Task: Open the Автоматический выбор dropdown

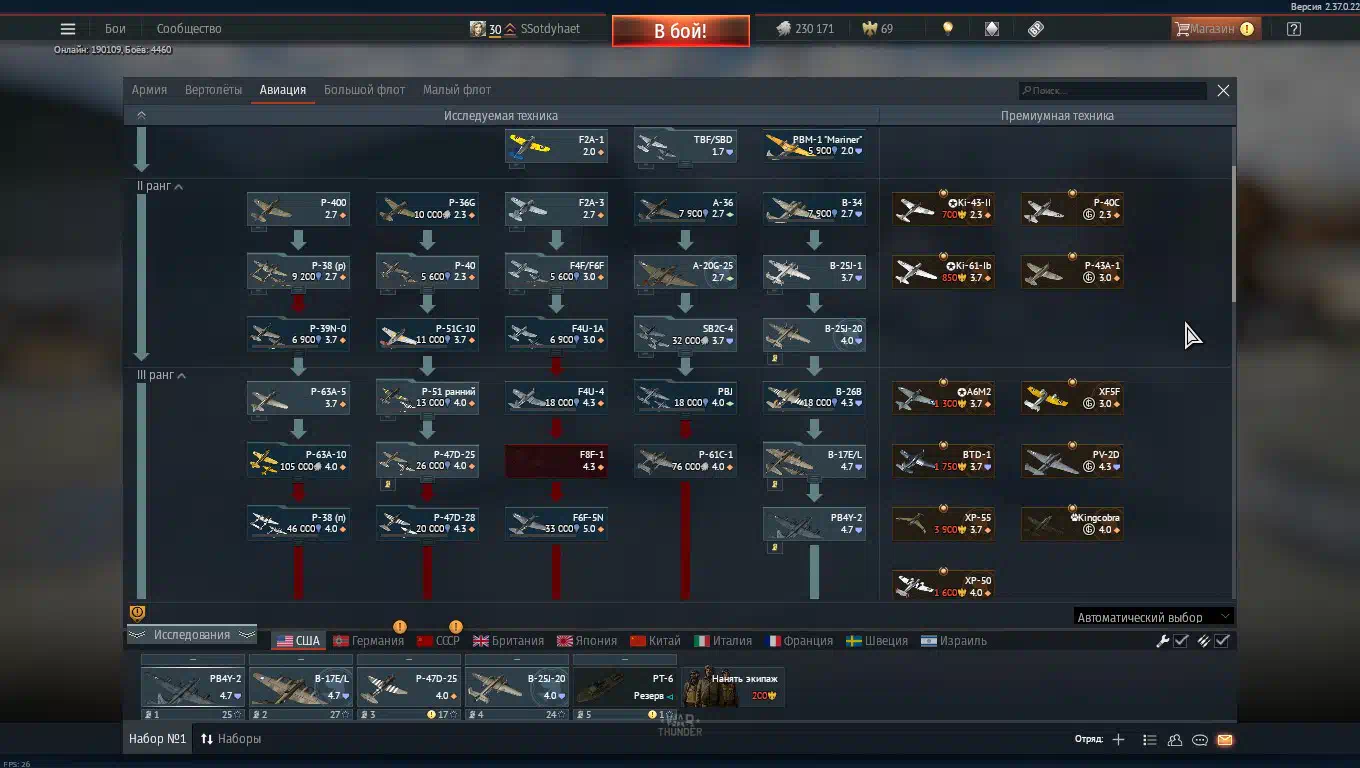Action: tap(1153, 617)
